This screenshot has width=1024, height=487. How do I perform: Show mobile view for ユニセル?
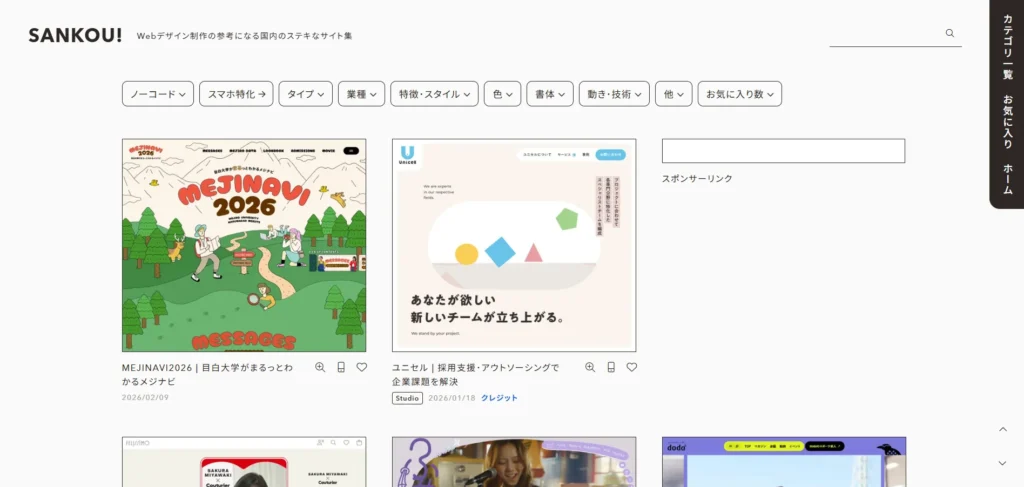[x=611, y=368]
